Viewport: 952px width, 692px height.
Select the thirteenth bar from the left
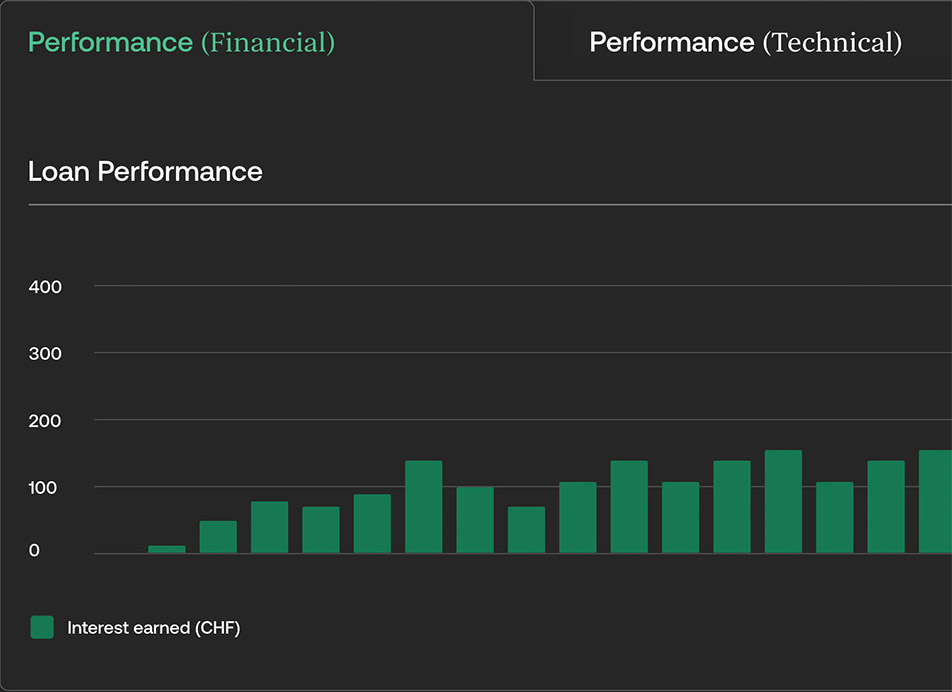coord(783,502)
